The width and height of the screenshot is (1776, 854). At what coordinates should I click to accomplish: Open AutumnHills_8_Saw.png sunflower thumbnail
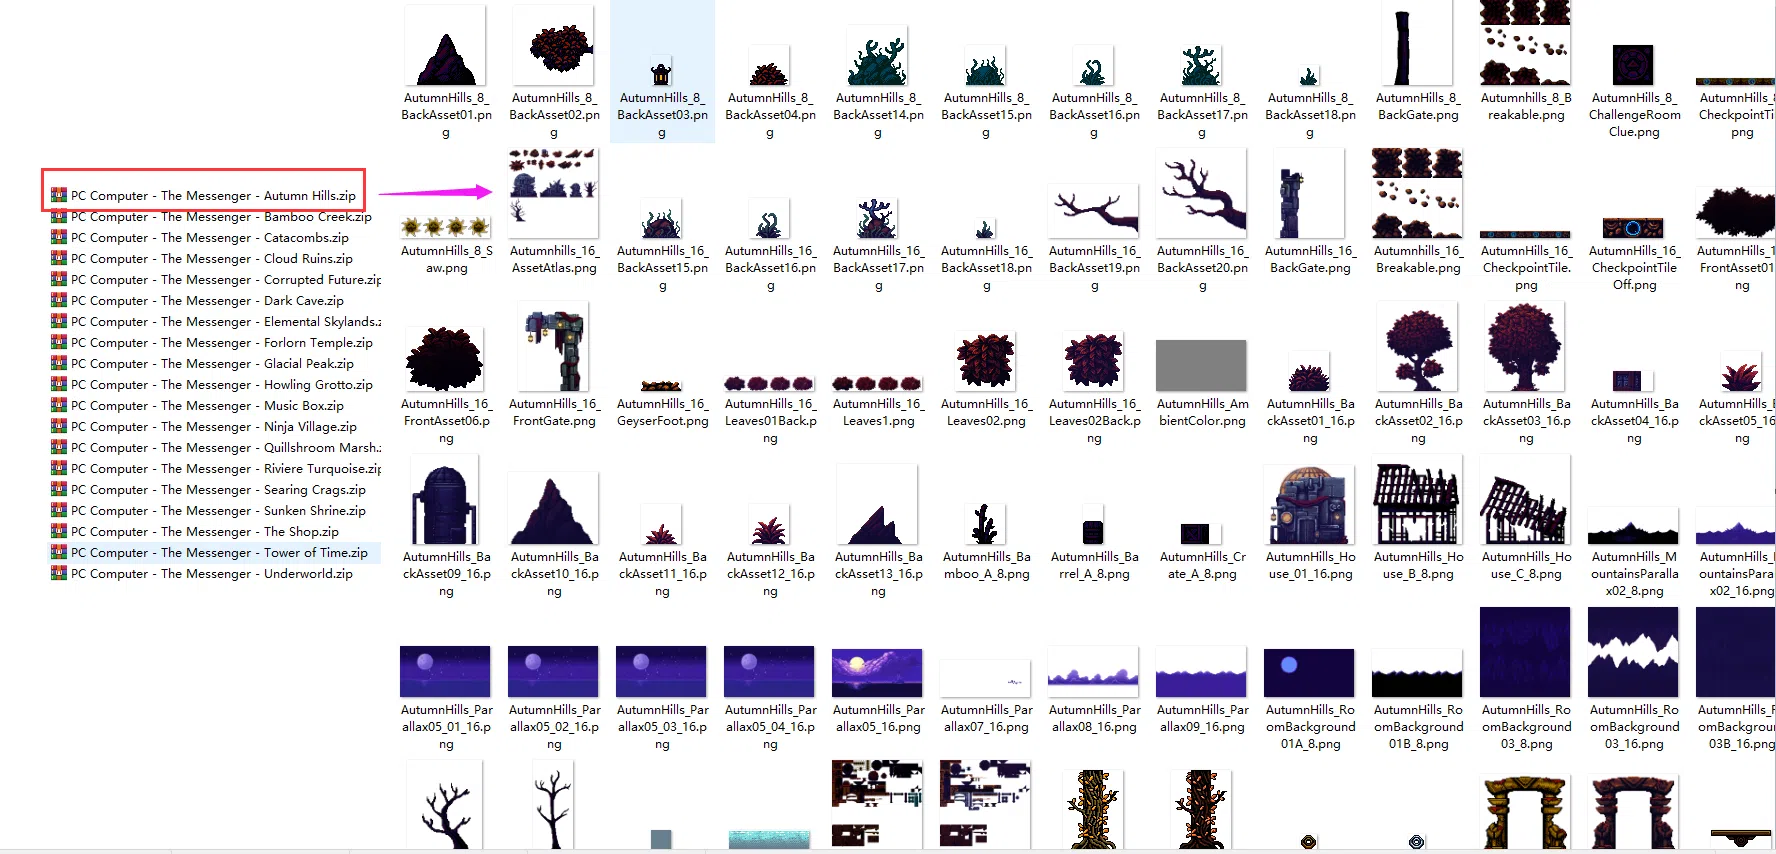tap(446, 227)
